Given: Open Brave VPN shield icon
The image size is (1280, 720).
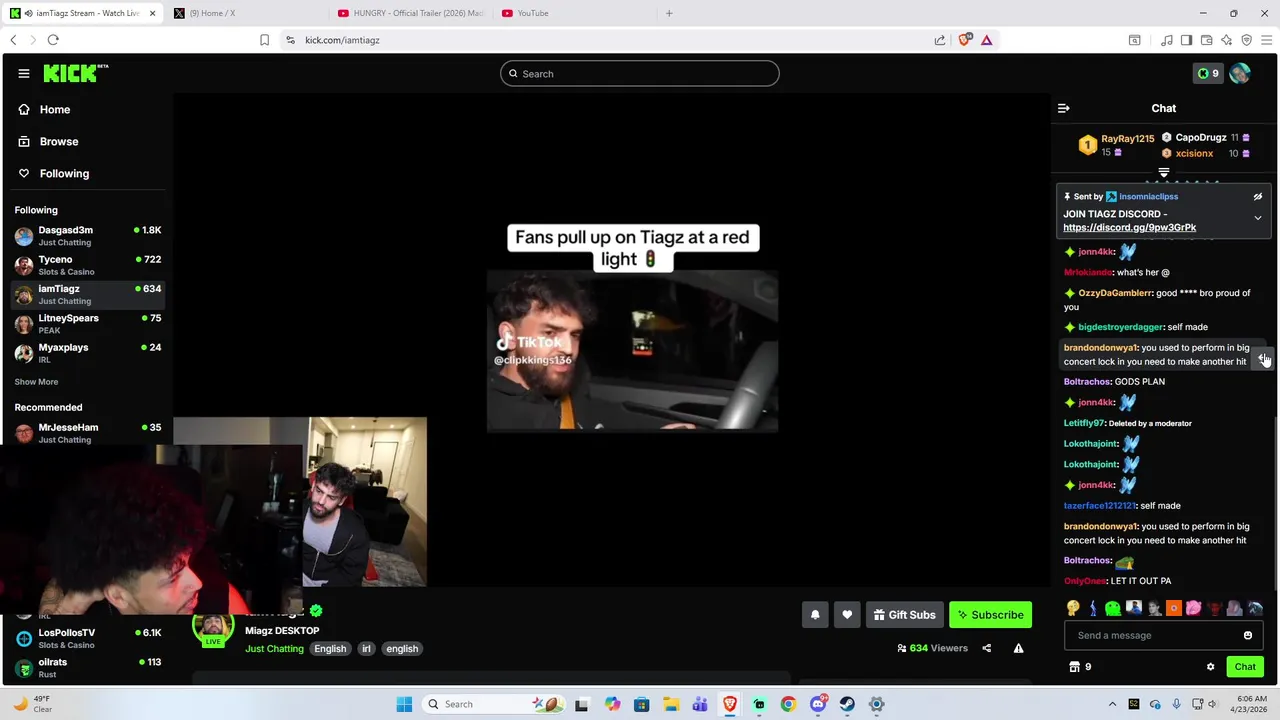Looking at the screenshot, I should [x=1246, y=40].
